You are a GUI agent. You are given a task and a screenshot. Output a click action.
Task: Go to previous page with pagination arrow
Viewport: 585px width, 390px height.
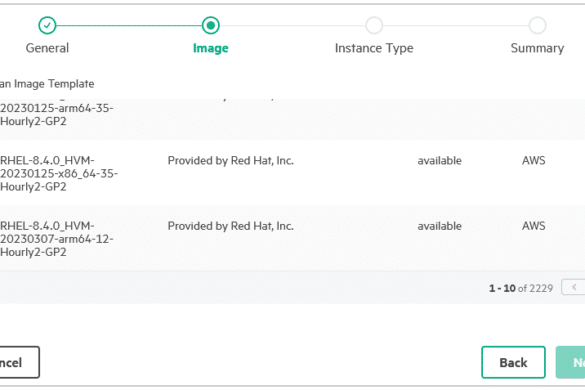coord(574,287)
